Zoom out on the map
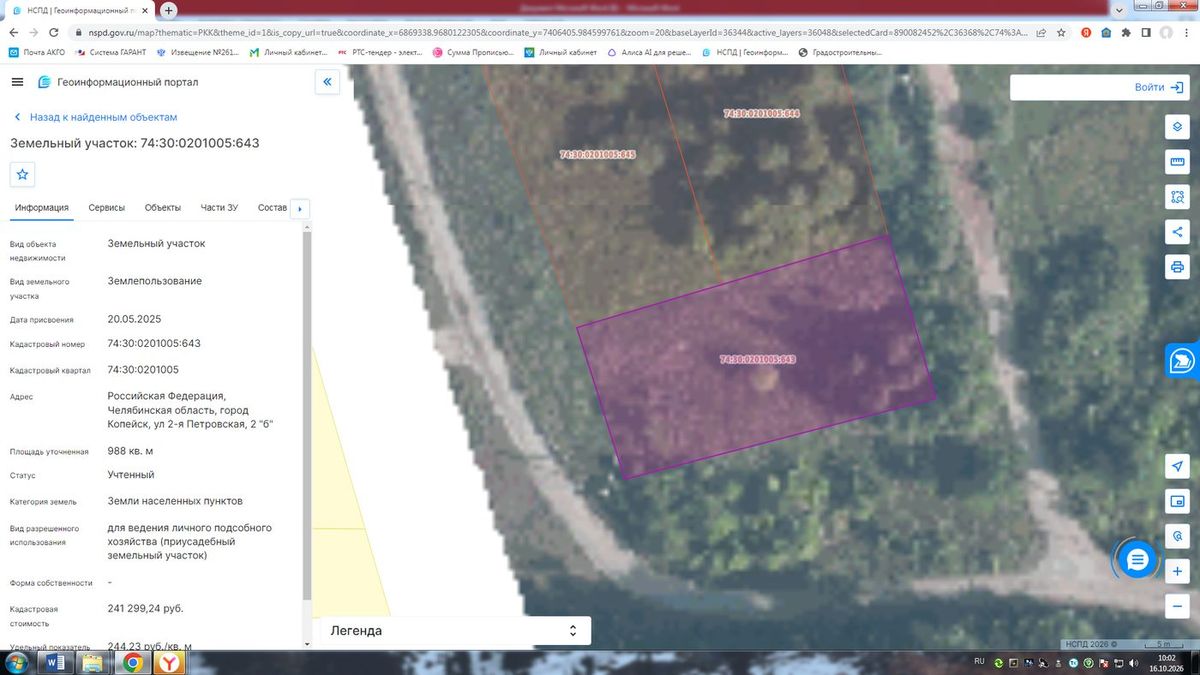The width and height of the screenshot is (1200, 675). click(x=1177, y=606)
